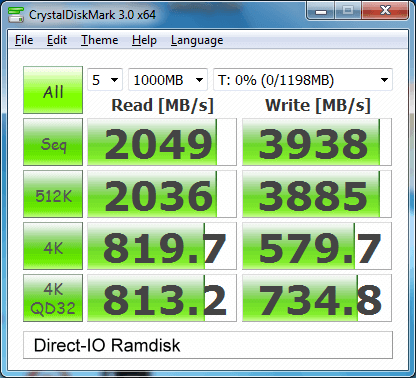Run the 4K QD32 test

pyautogui.click(x=53, y=298)
